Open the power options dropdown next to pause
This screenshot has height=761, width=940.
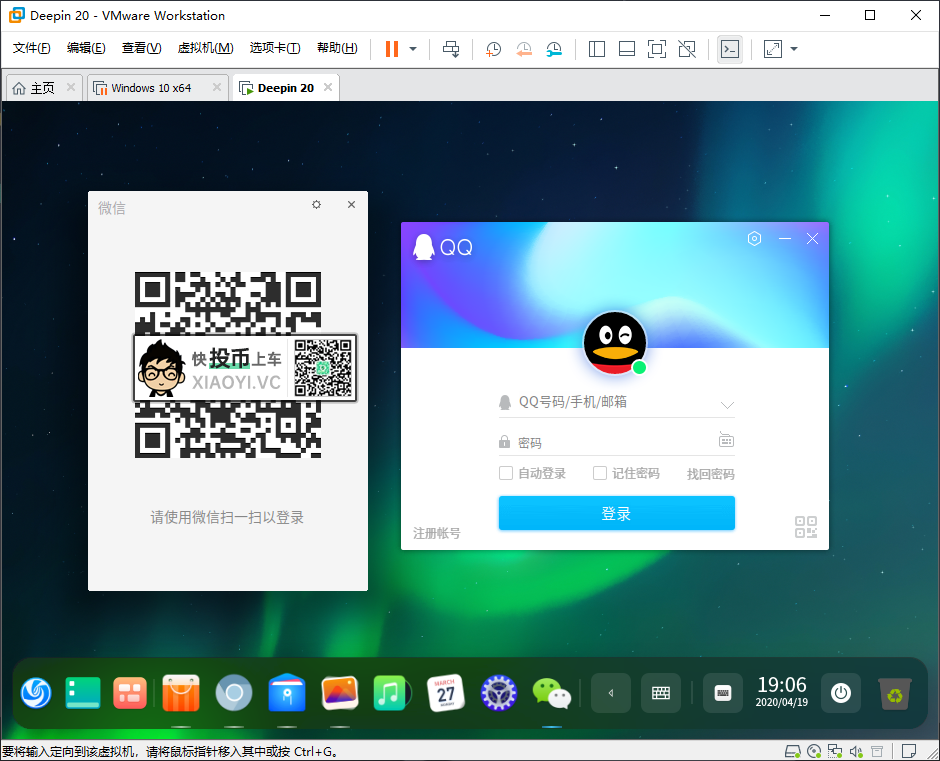point(413,49)
